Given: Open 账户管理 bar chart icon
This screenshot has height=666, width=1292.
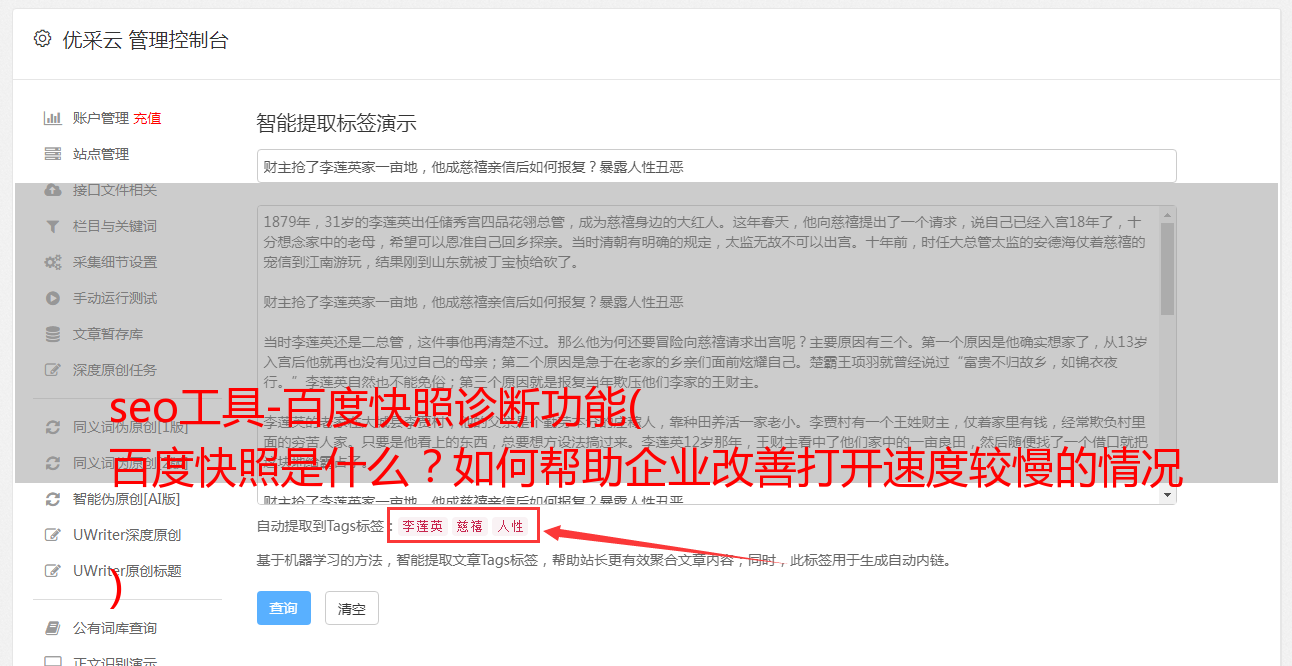Looking at the screenshot, I should pos(53,118).
